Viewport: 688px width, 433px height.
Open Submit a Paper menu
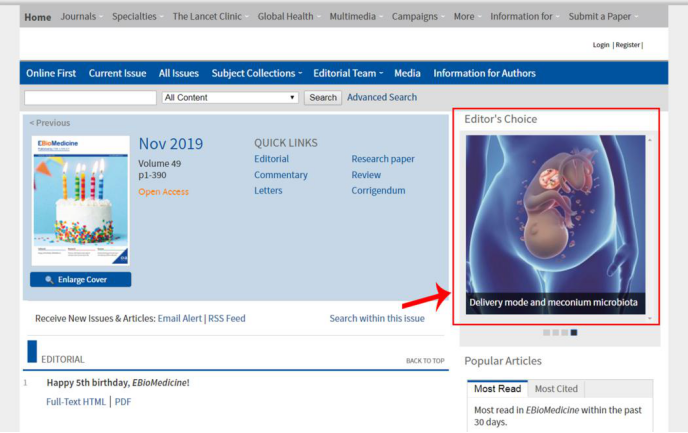coord(603,17)
